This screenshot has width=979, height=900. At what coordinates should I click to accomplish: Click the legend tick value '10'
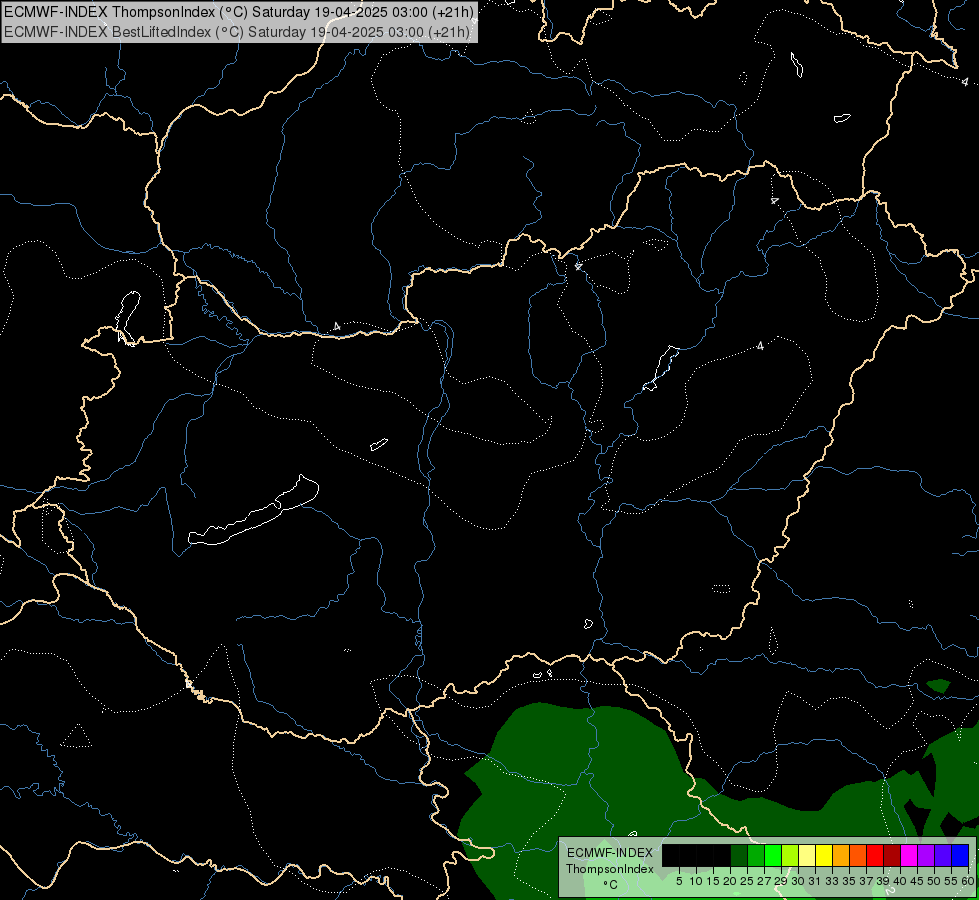pos(696,881)
